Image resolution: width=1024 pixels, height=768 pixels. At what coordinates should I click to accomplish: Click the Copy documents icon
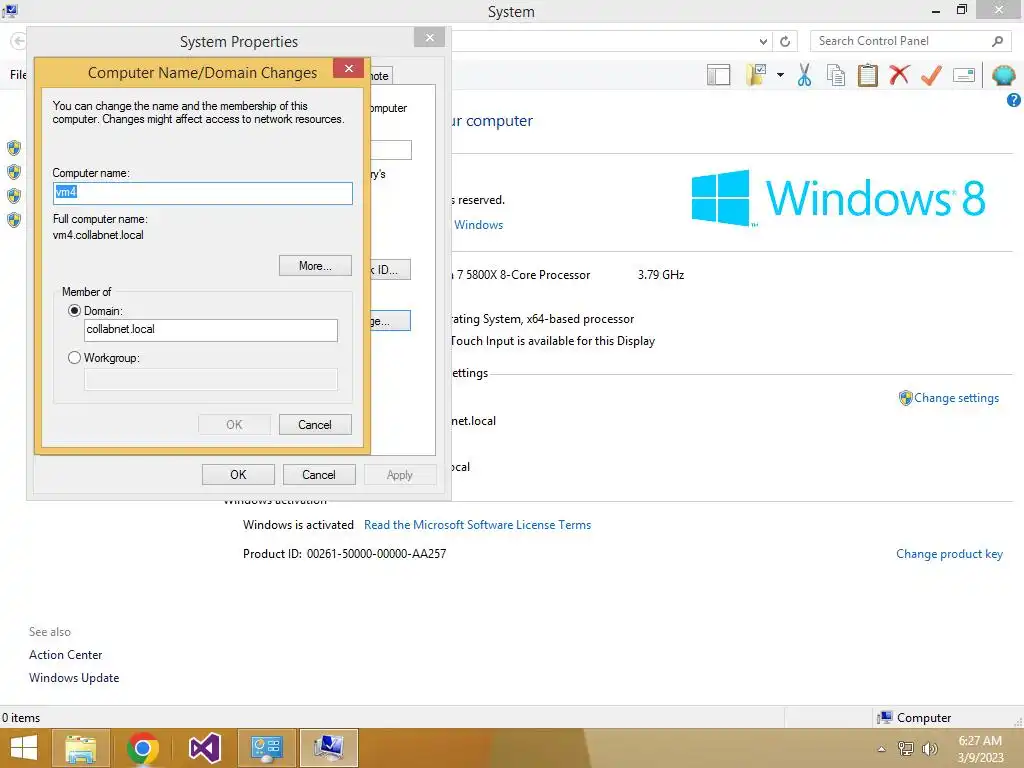coord(836,75)
